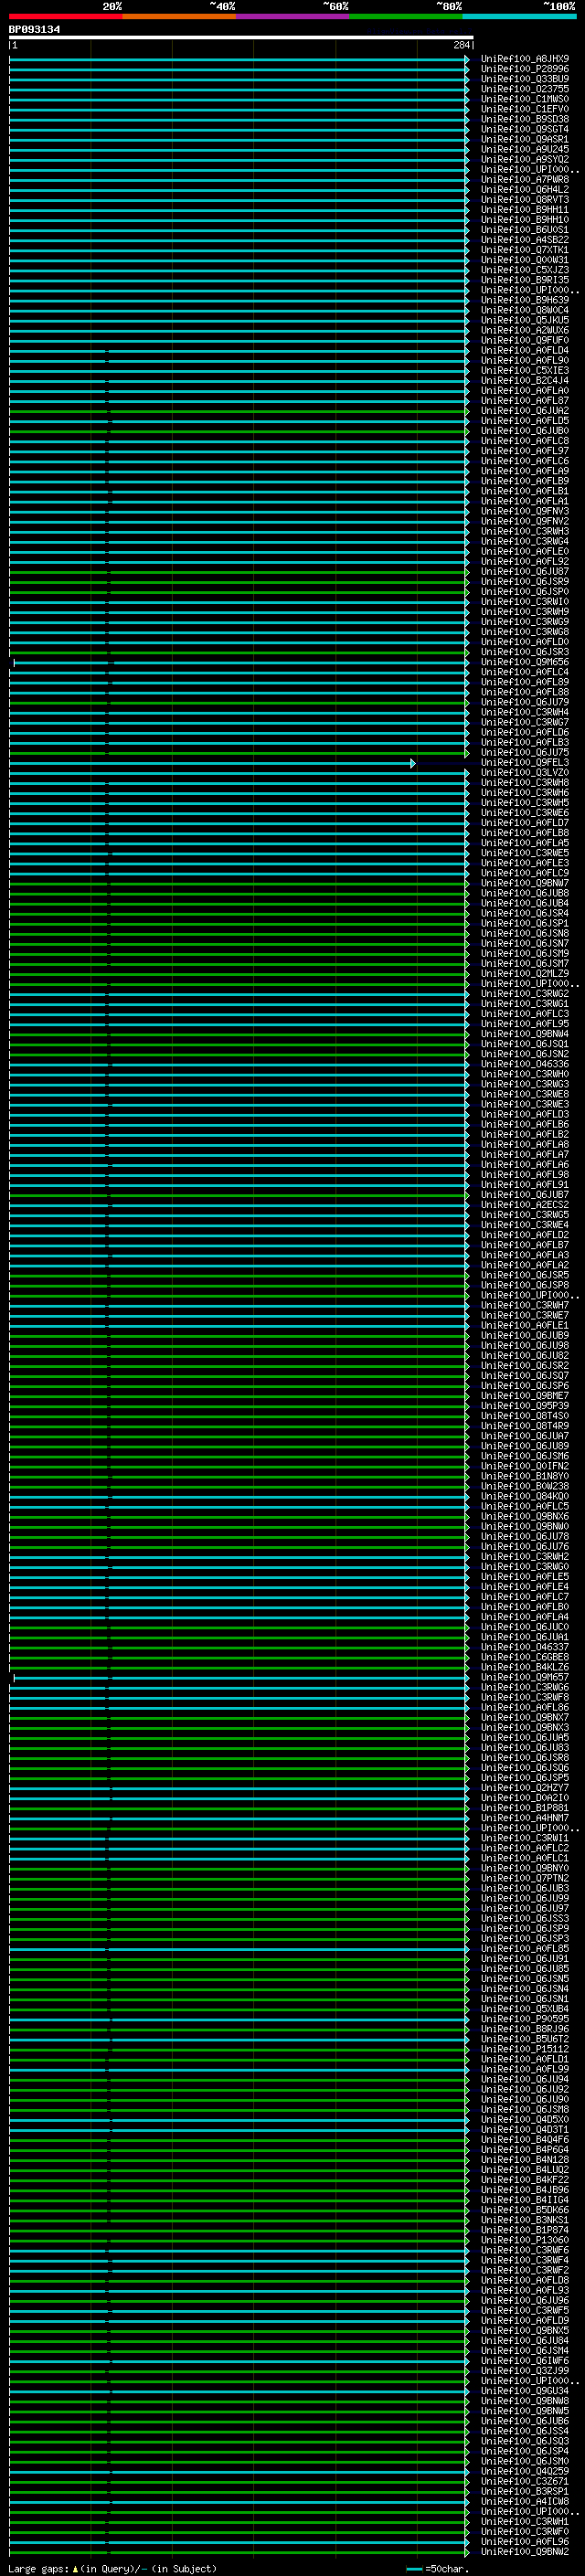The width and height of the screenshot is (585, 2576).
Task: Select the UniRef100_B9HH10 label
Action: (525, 219)
